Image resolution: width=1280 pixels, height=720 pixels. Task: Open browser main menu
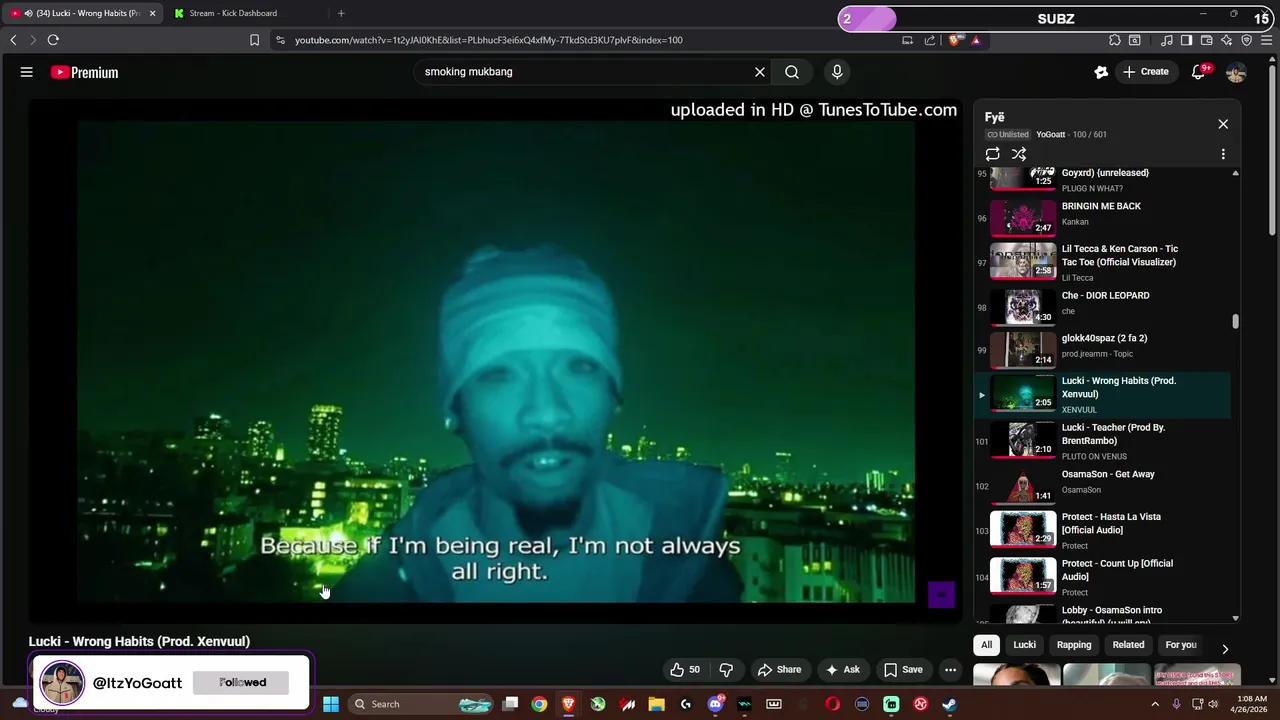click(1266, 40)
